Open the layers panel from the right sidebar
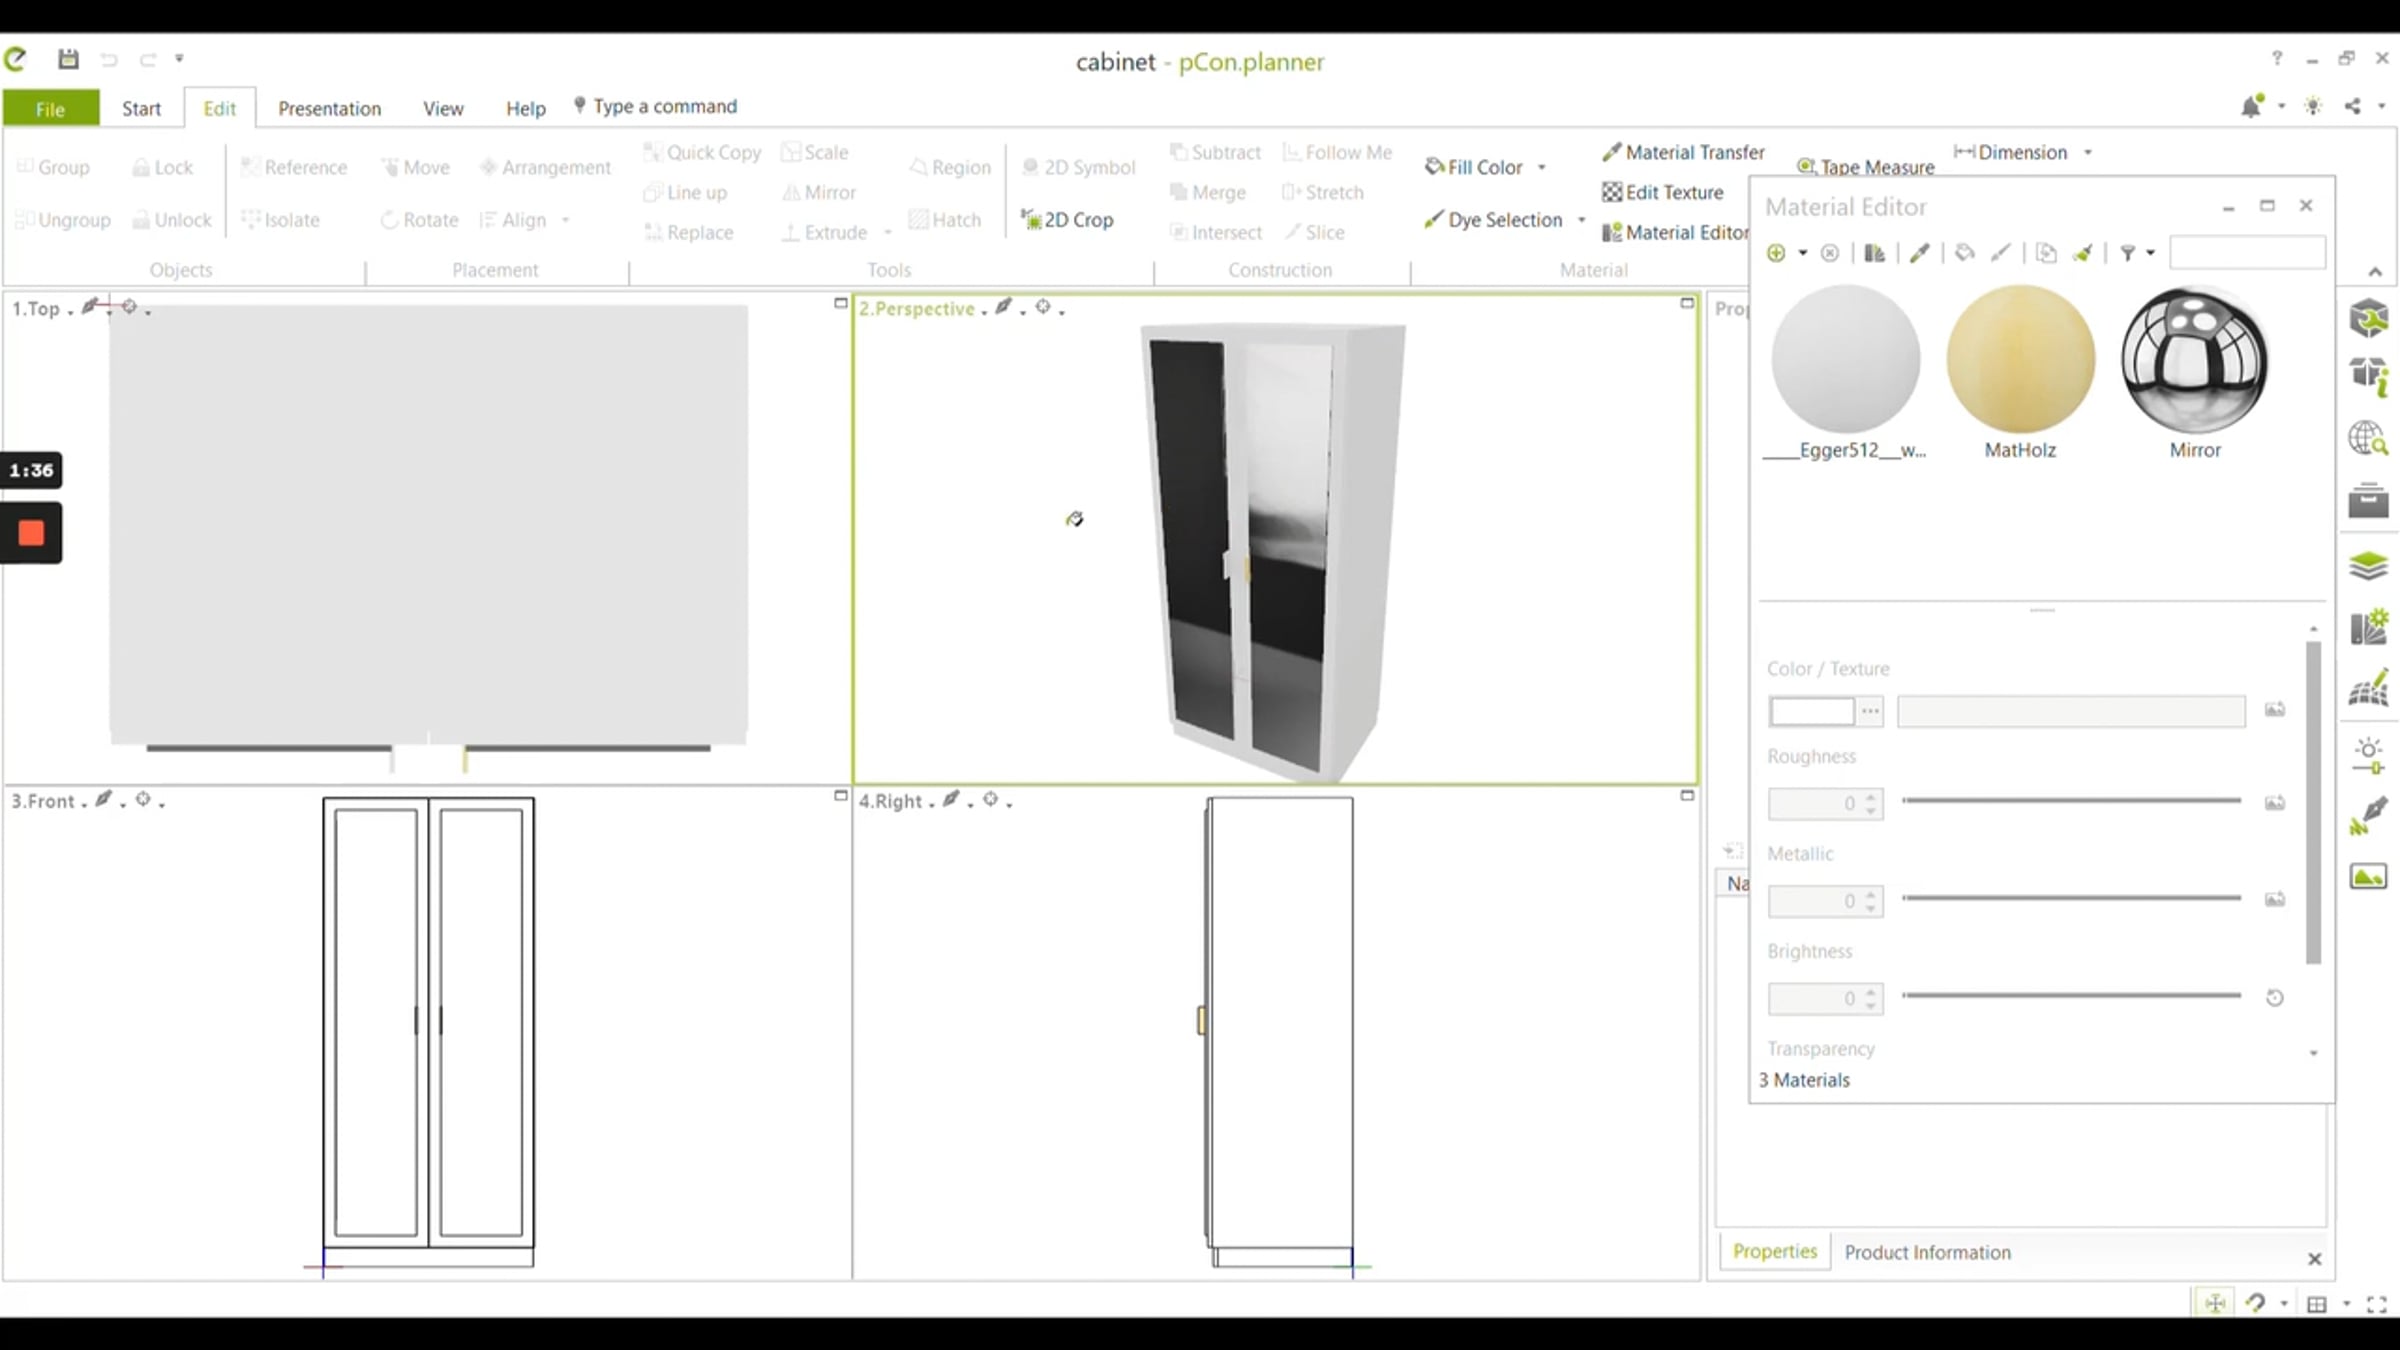 point(2368,566)
